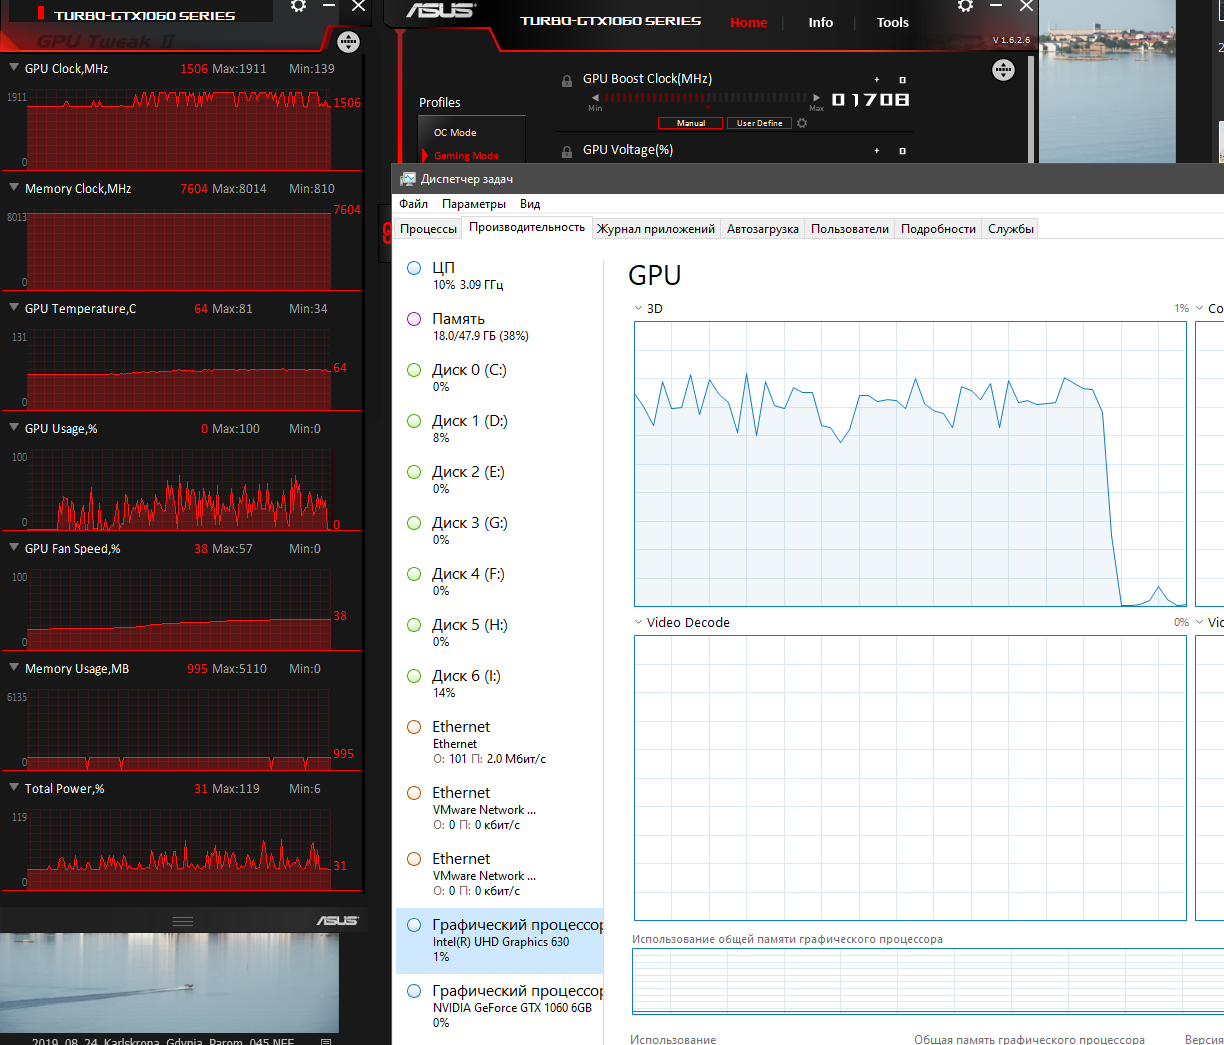Open the Вид menu
The width and height of the screenshot is (1224, 1045).
click(x=530, y=204)
